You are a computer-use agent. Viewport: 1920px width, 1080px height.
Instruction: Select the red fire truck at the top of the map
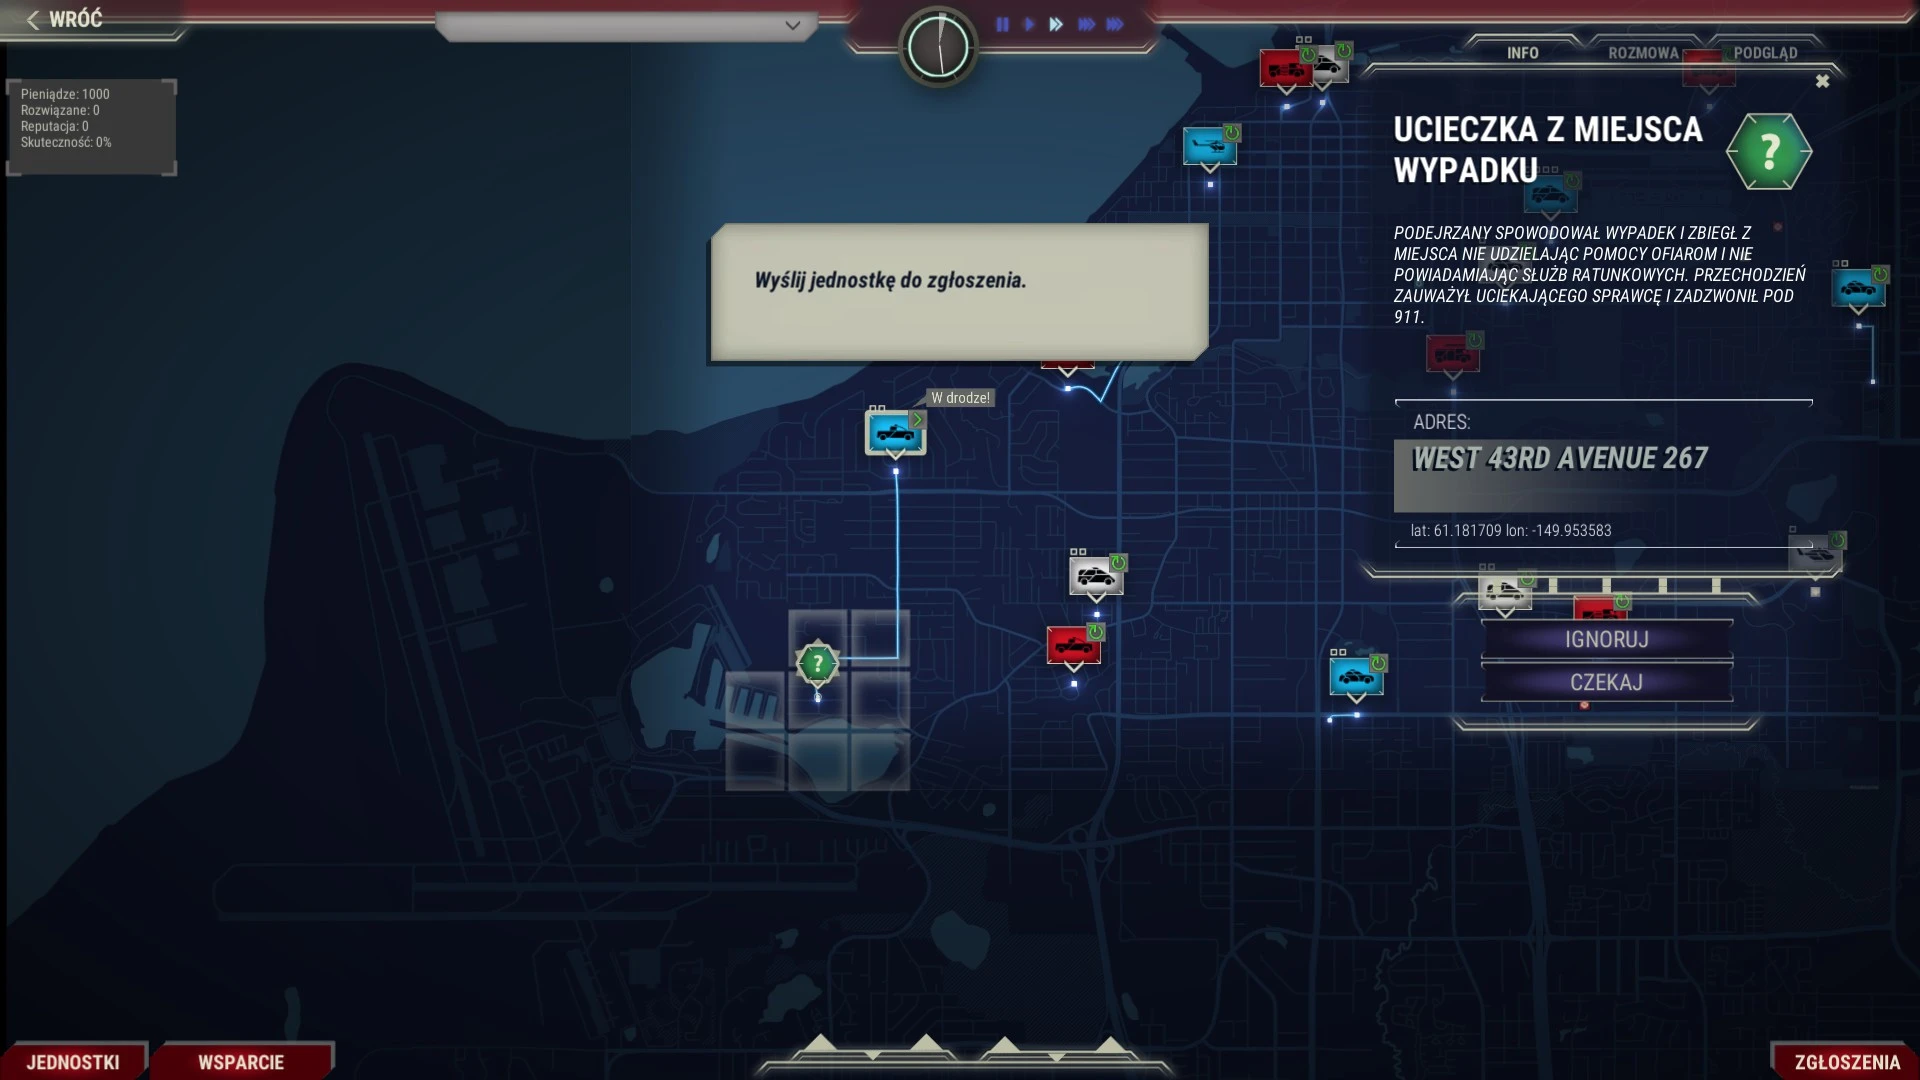1285,68
